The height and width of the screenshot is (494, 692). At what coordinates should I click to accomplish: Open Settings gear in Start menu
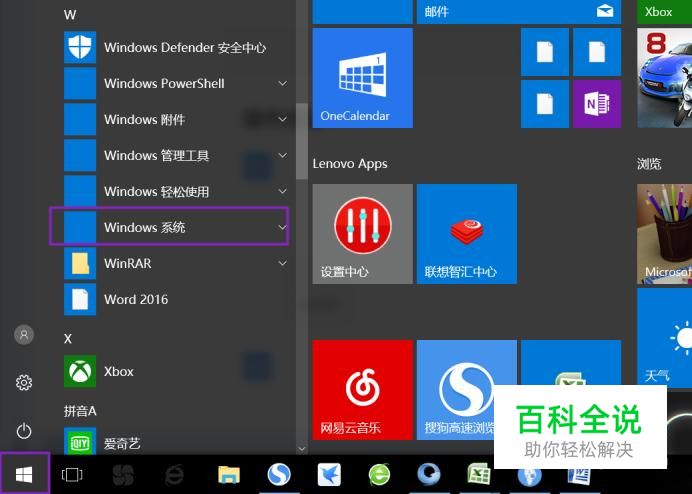(24, 382)
